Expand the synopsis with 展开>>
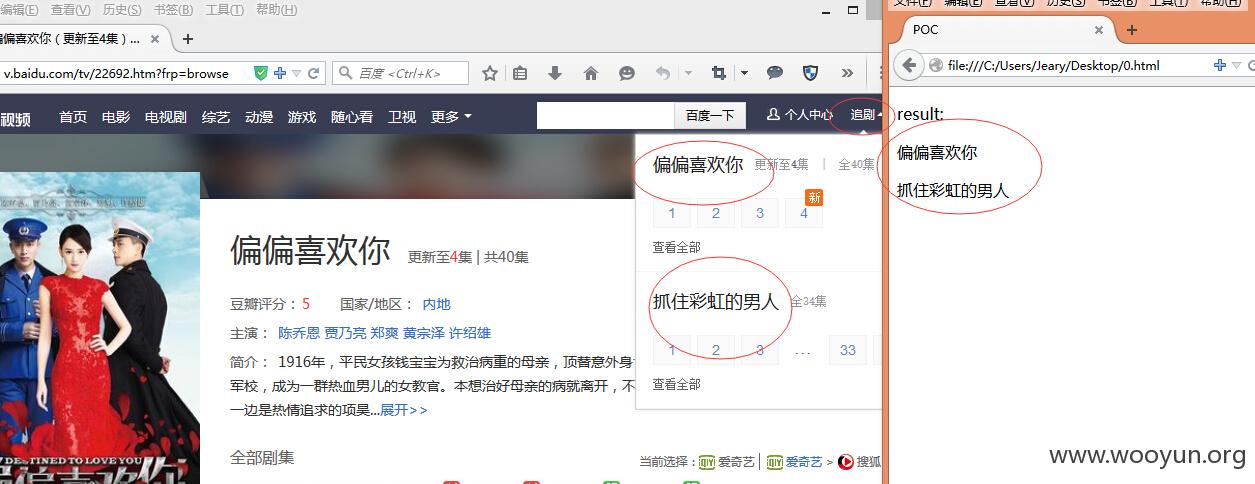Screen dimensions: 1255x484 coord(404,410)
